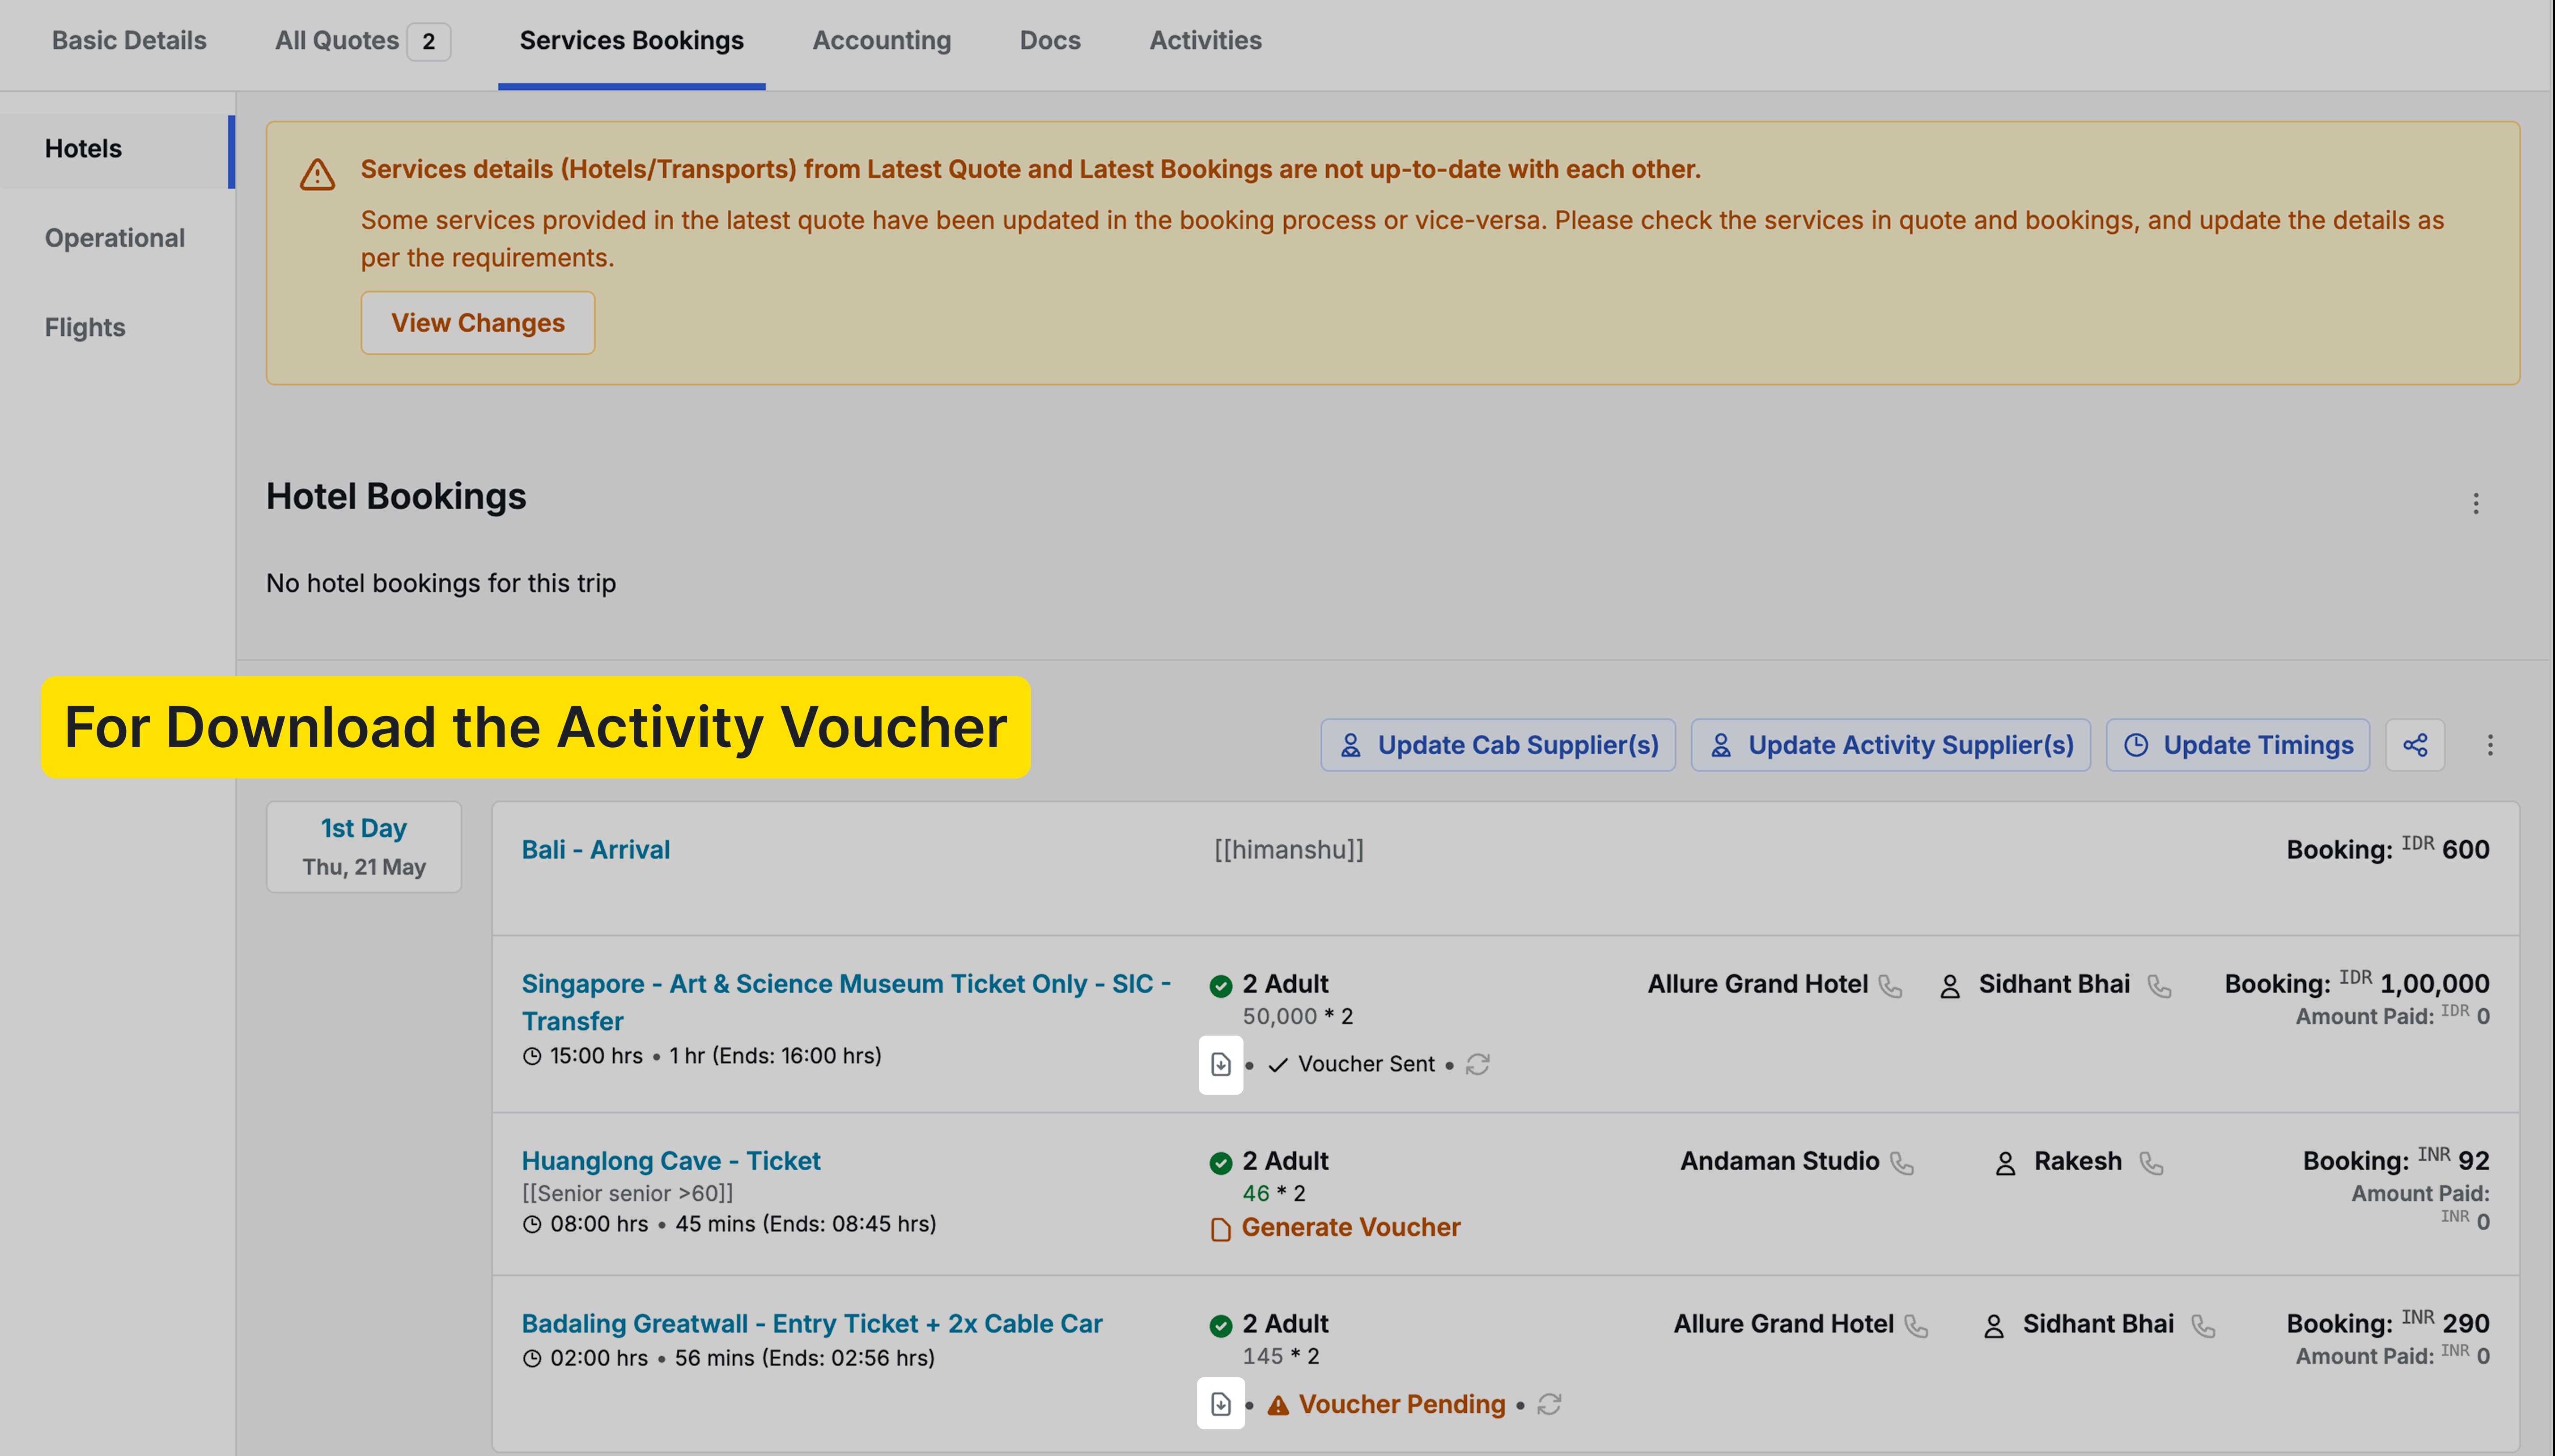
Task: Open Singapore Art & Science Museum activity link
Action: point(846,1002)
